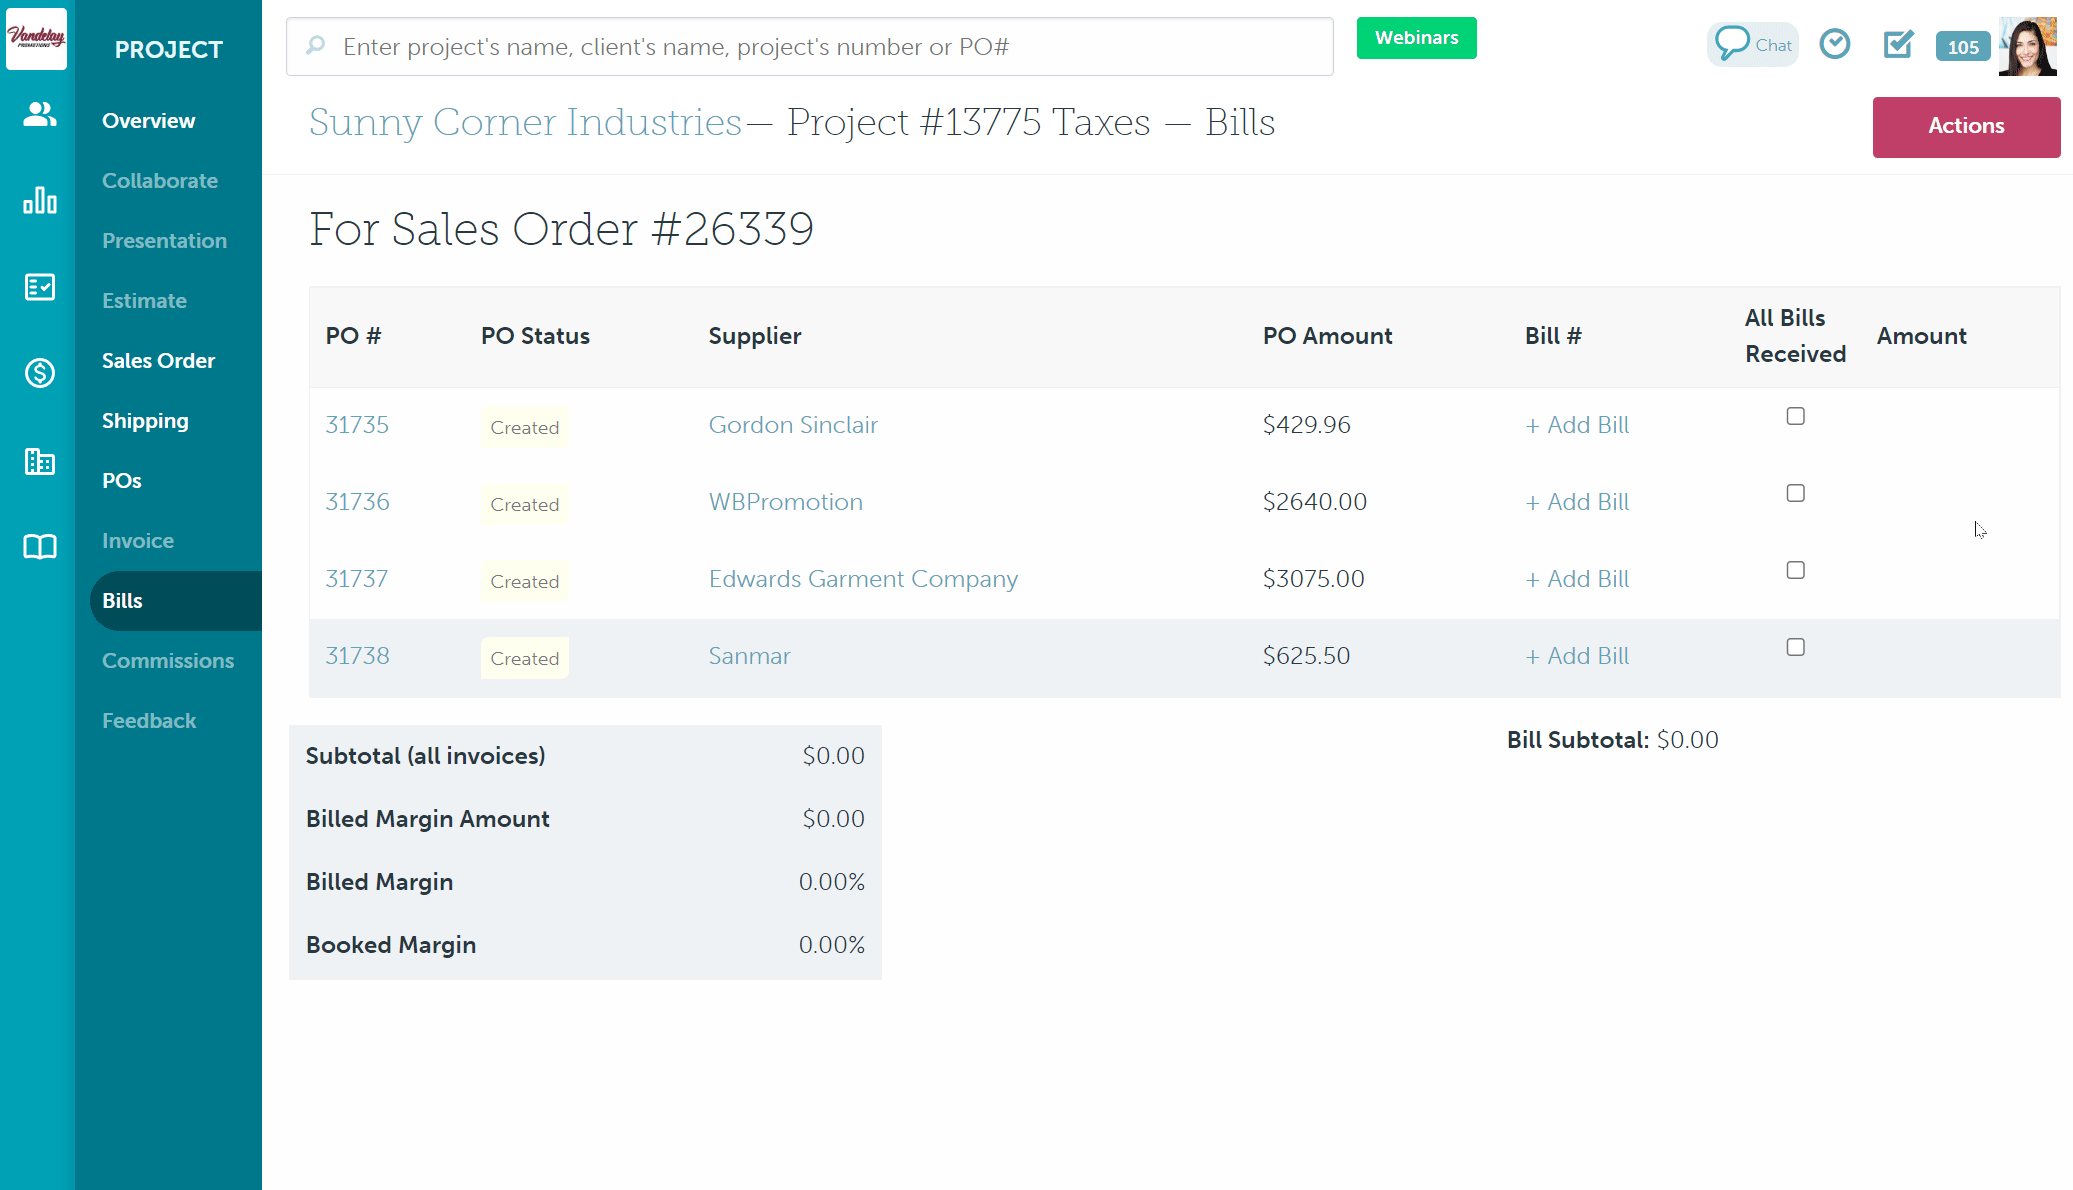Toggle the bills received checkbox for WBPromotion
The height and width of the screenshot is (1190, 2073).
tap(1795, 493)
